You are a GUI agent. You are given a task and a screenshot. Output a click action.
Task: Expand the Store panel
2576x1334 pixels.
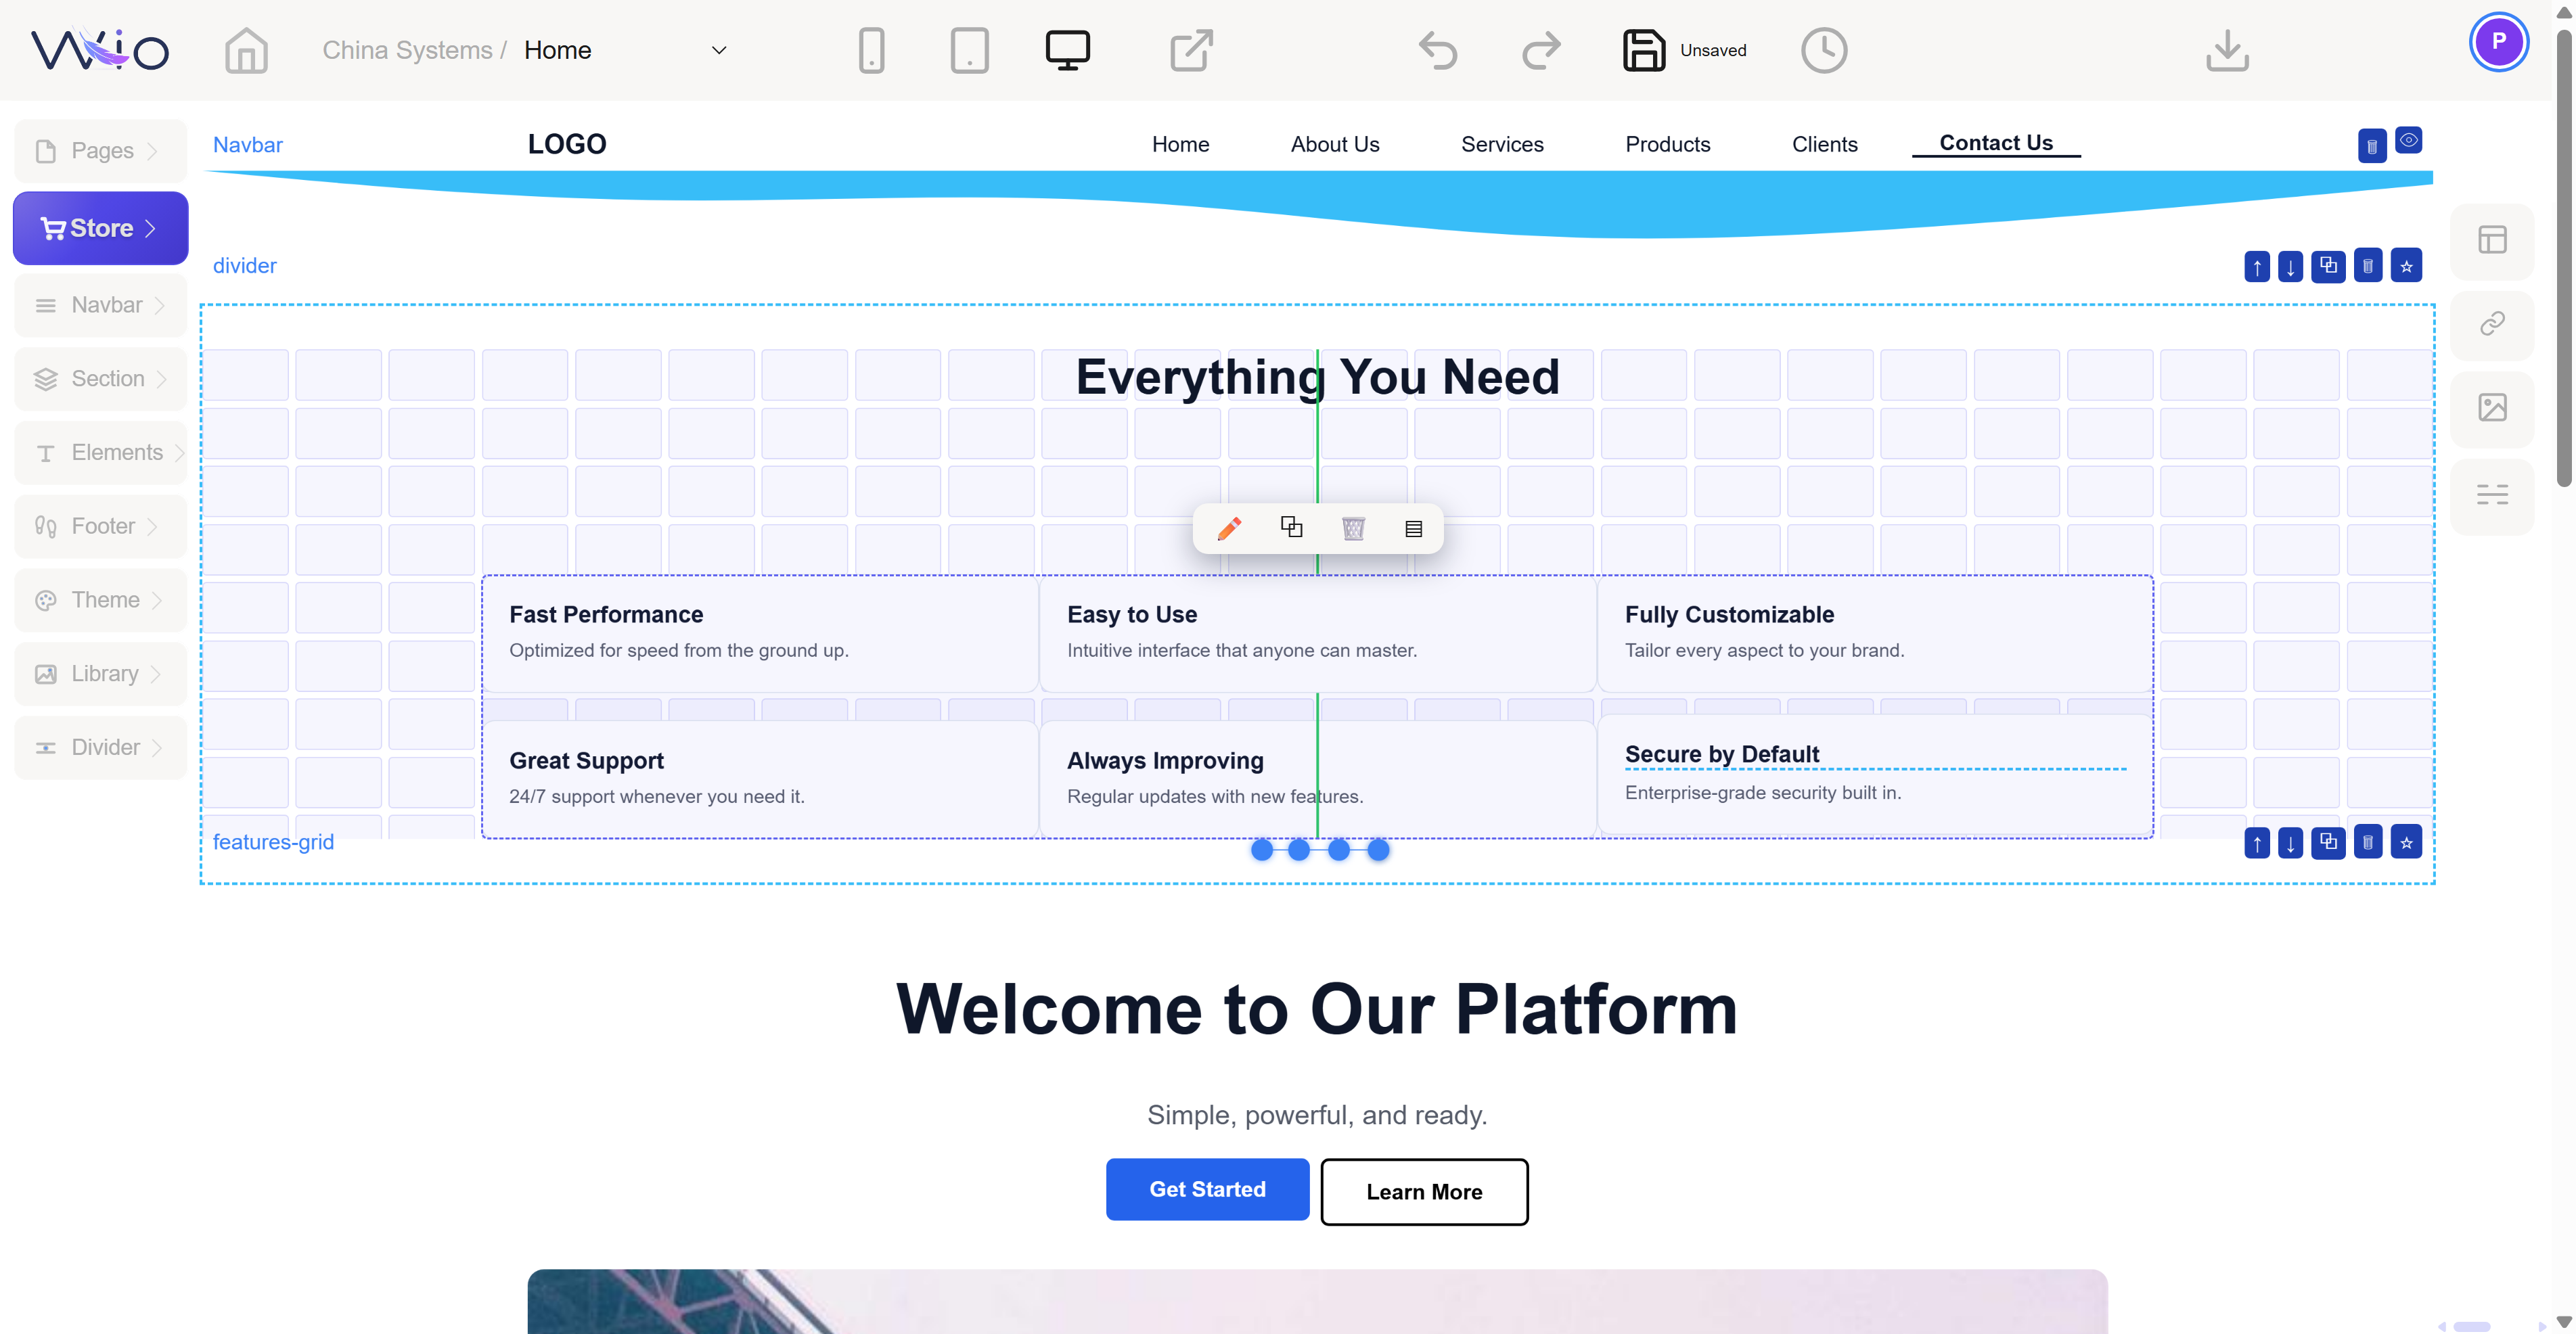tap(100, 228)
